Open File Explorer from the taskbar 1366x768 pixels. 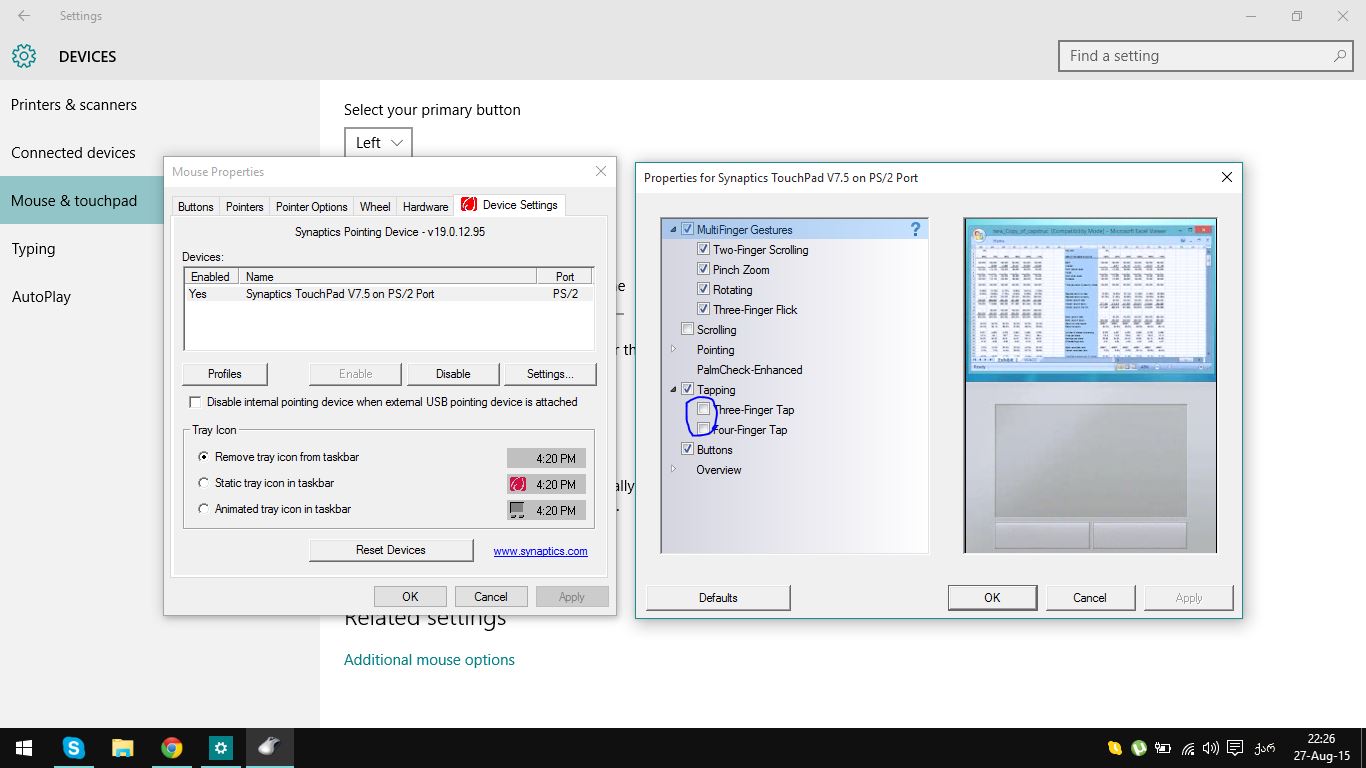pyautogui.click(x=122, y=748)
